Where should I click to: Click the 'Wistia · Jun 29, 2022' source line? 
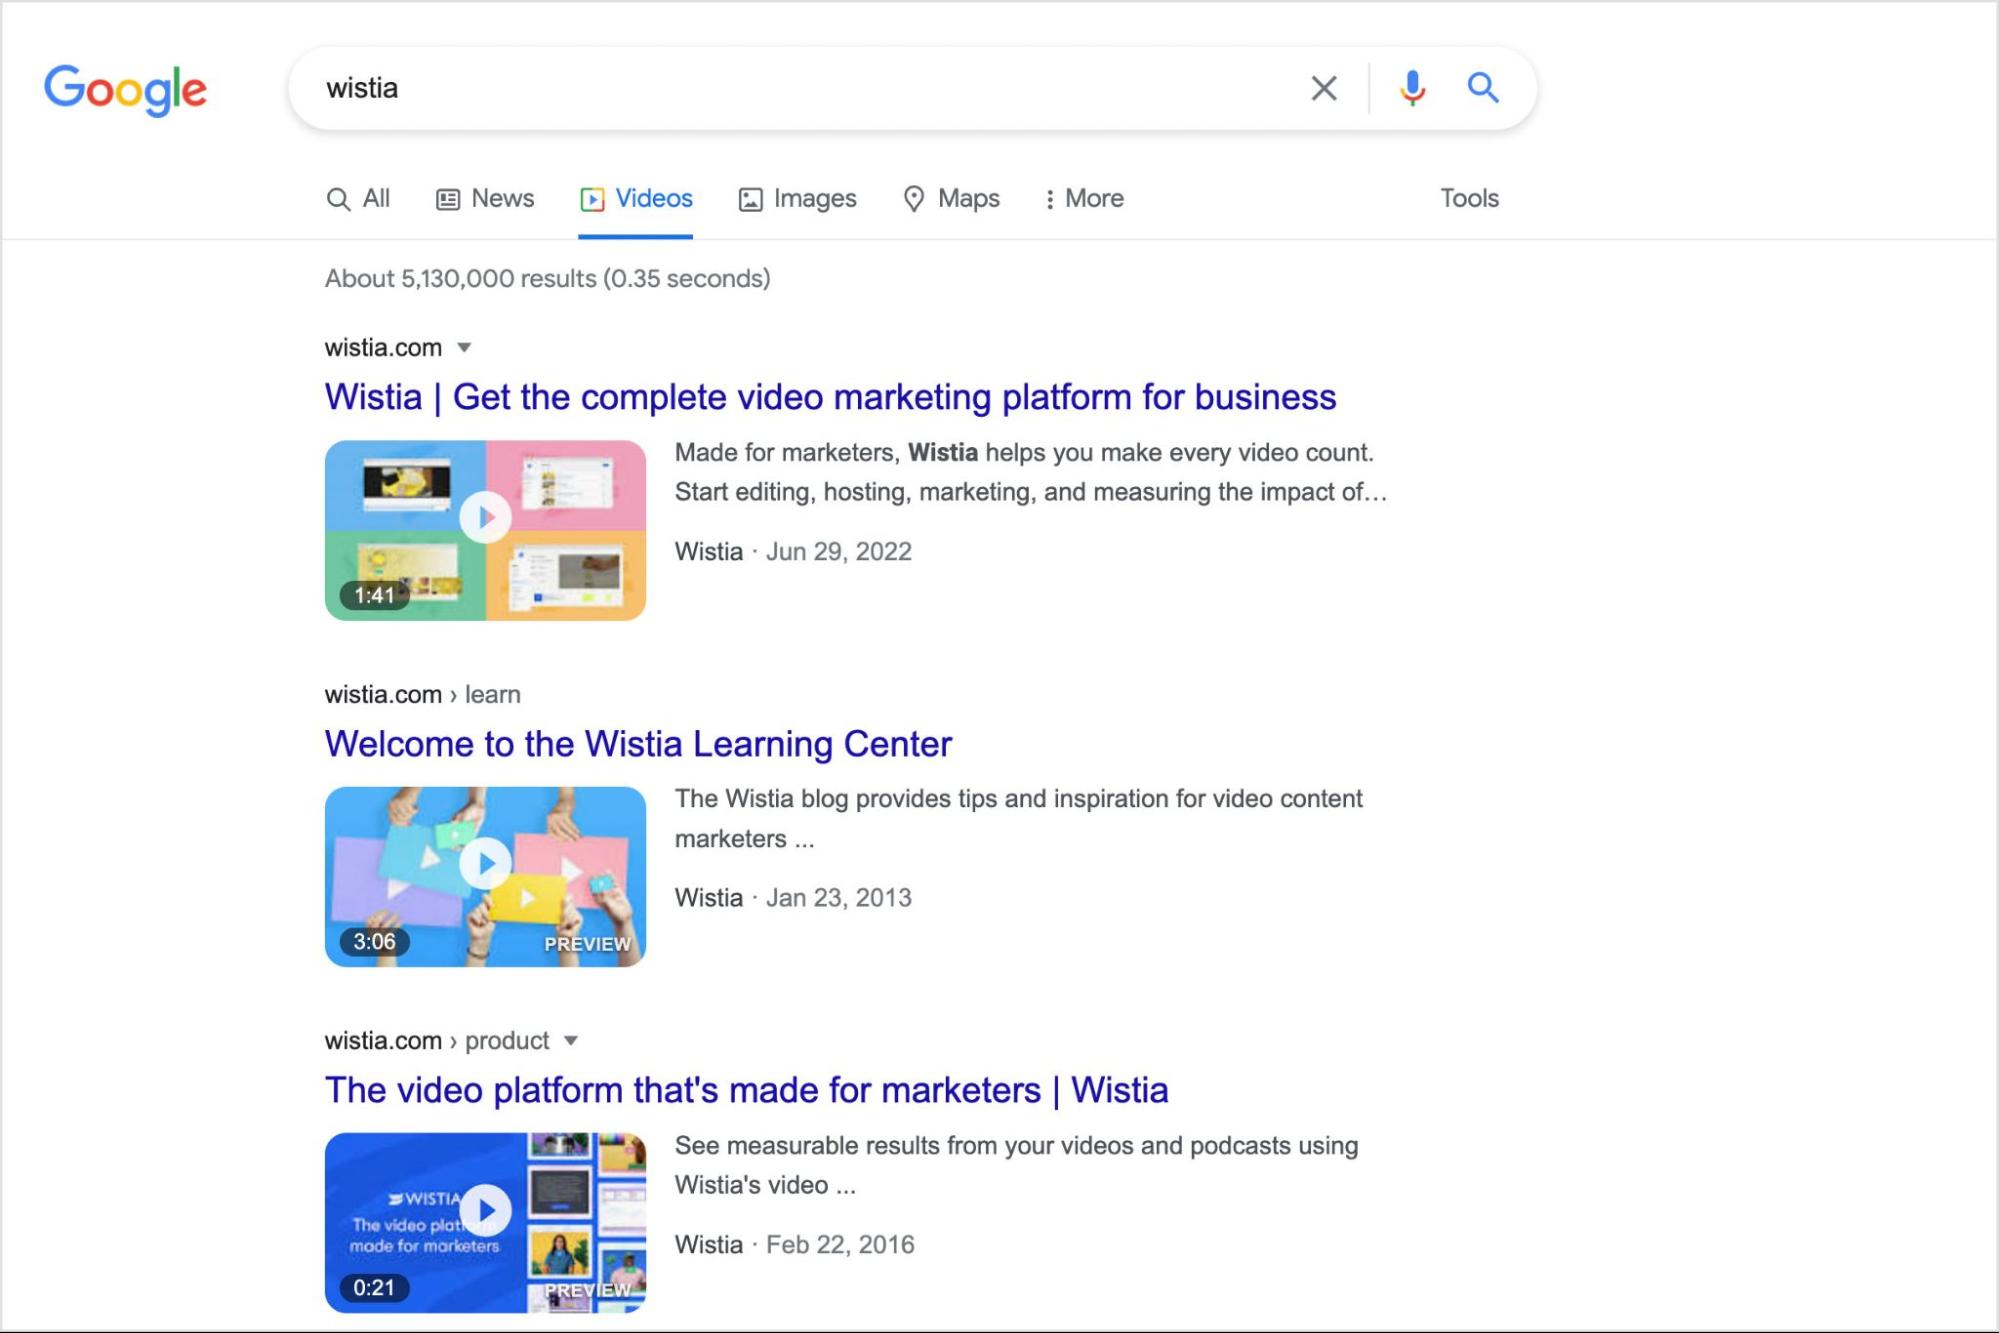click(793, 551)
